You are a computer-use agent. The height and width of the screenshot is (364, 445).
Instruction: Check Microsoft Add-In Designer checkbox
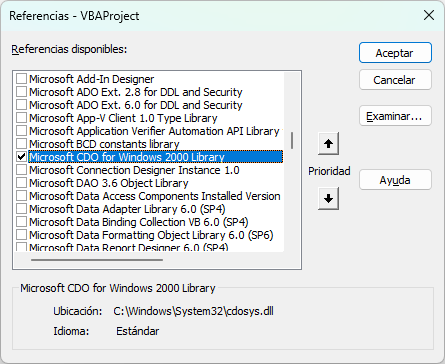(x=22, y=79)
